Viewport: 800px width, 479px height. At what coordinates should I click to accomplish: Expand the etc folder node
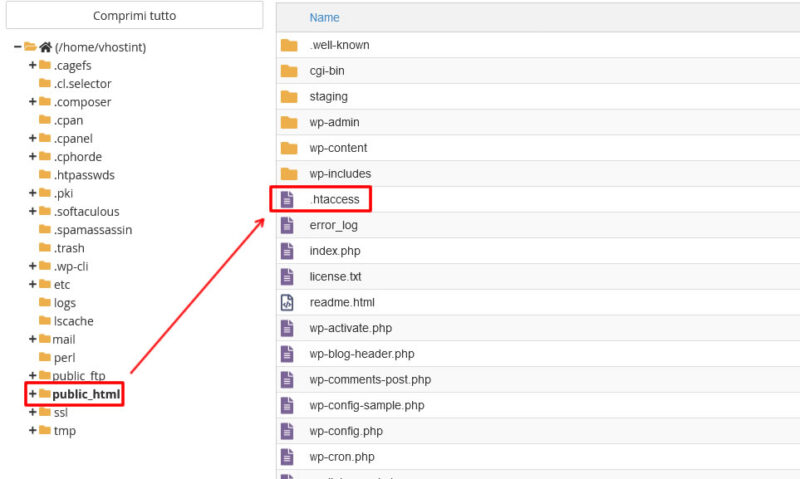click(x=32, y=284)
